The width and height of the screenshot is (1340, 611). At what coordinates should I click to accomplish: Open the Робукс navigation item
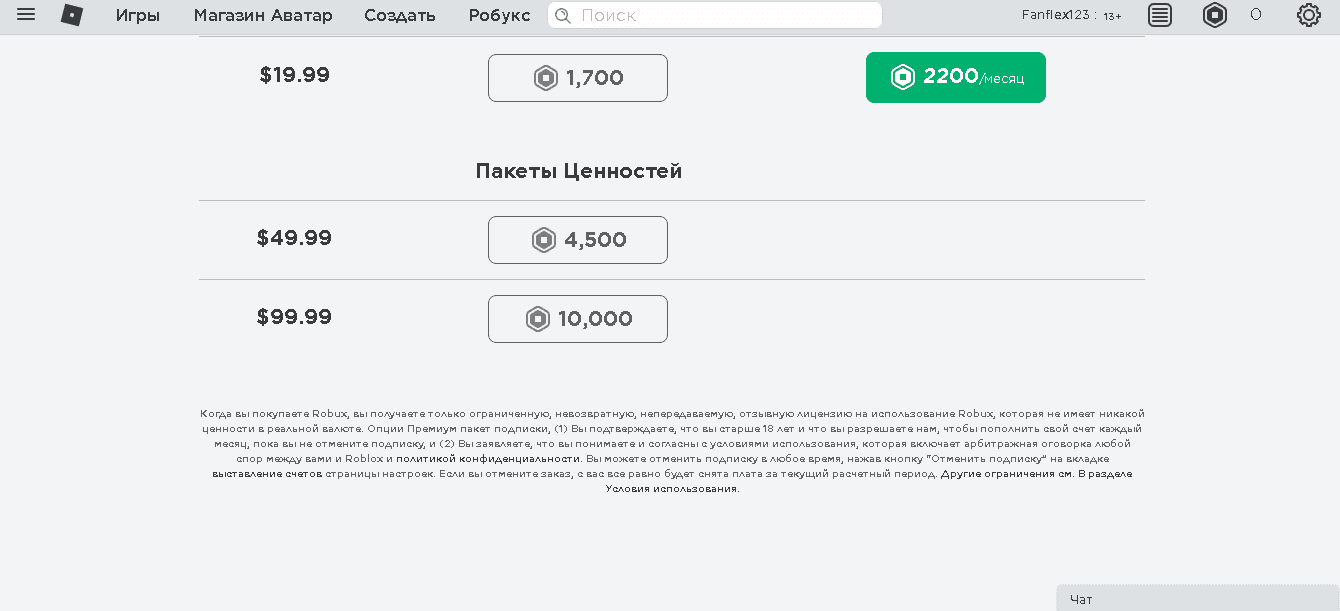(x=498, y=15)
